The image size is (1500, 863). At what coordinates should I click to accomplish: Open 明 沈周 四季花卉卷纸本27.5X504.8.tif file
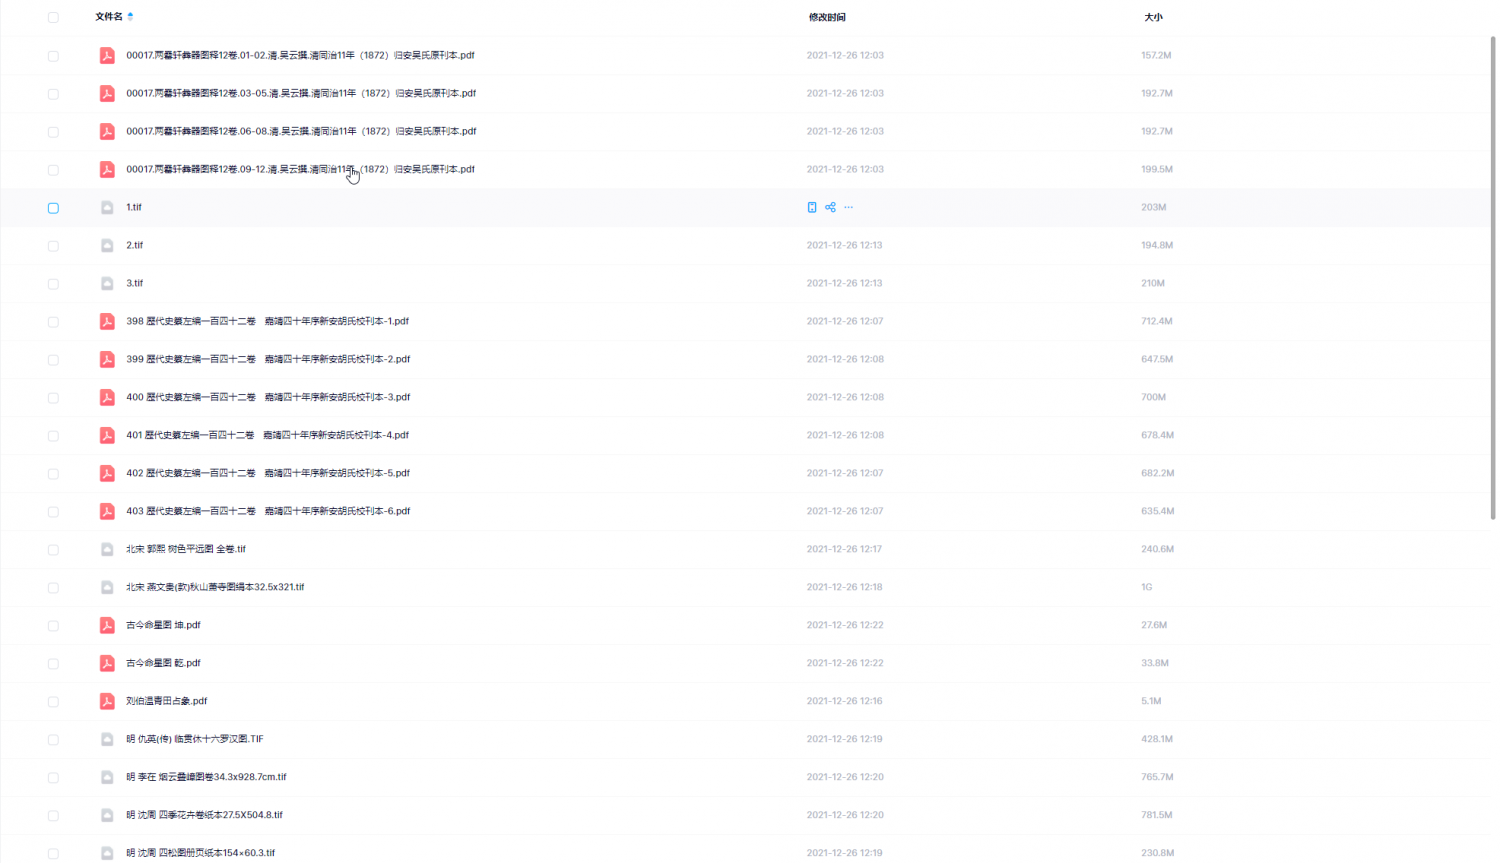204,815
